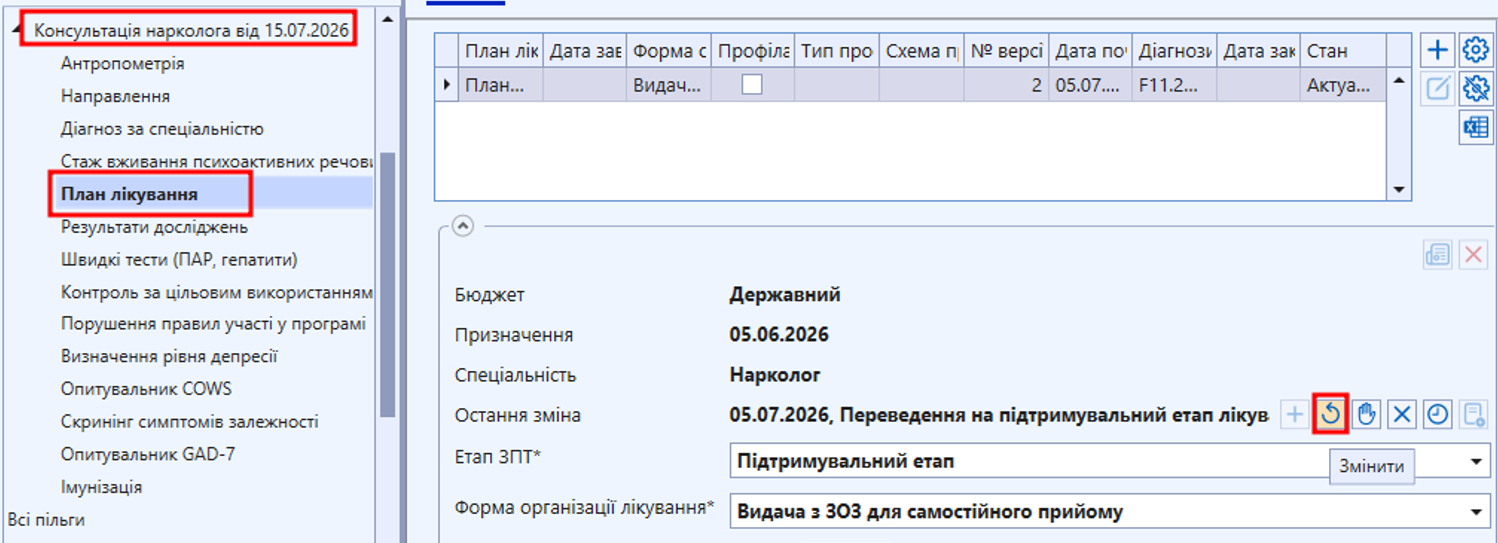Click the document icon after the clock
Screen dimensions: 1498x543
click(1473, 414)
